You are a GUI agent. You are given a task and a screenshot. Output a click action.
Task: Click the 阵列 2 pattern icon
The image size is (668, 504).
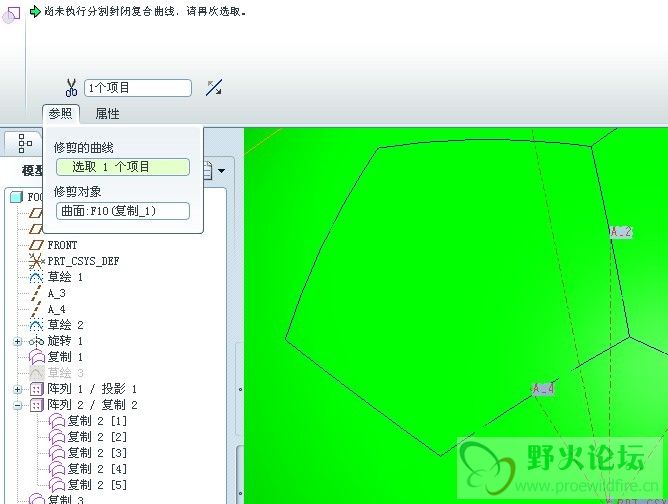[x=37, y=405]
